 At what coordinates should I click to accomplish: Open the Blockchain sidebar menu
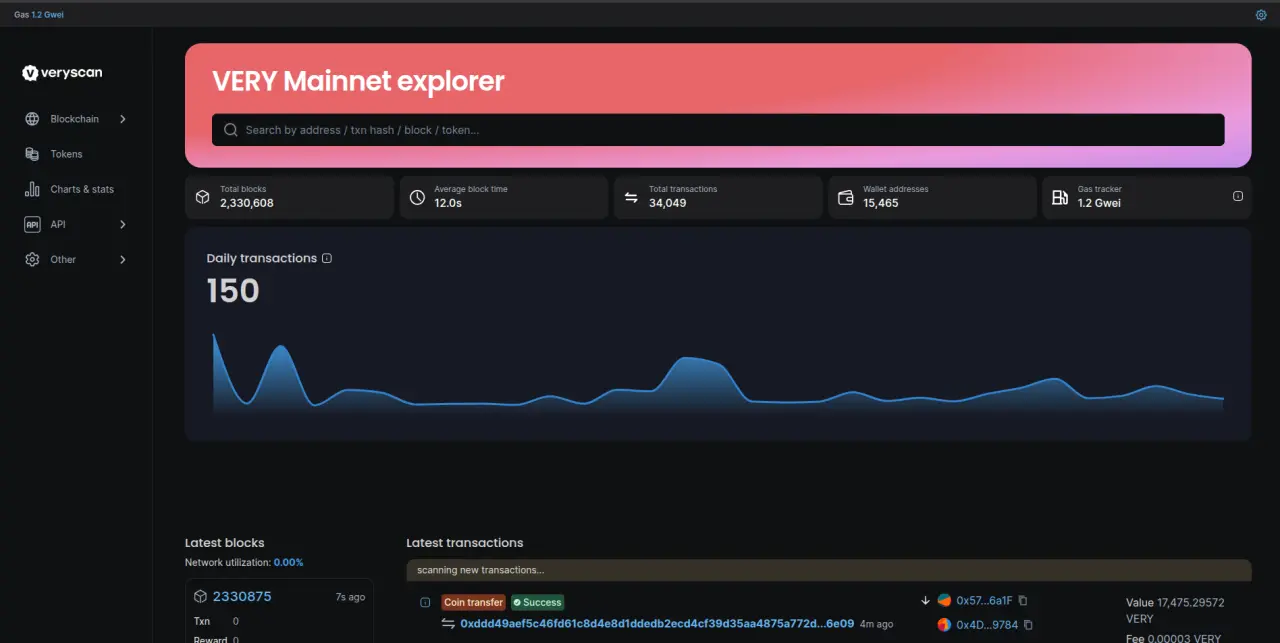tap(76, 119)
